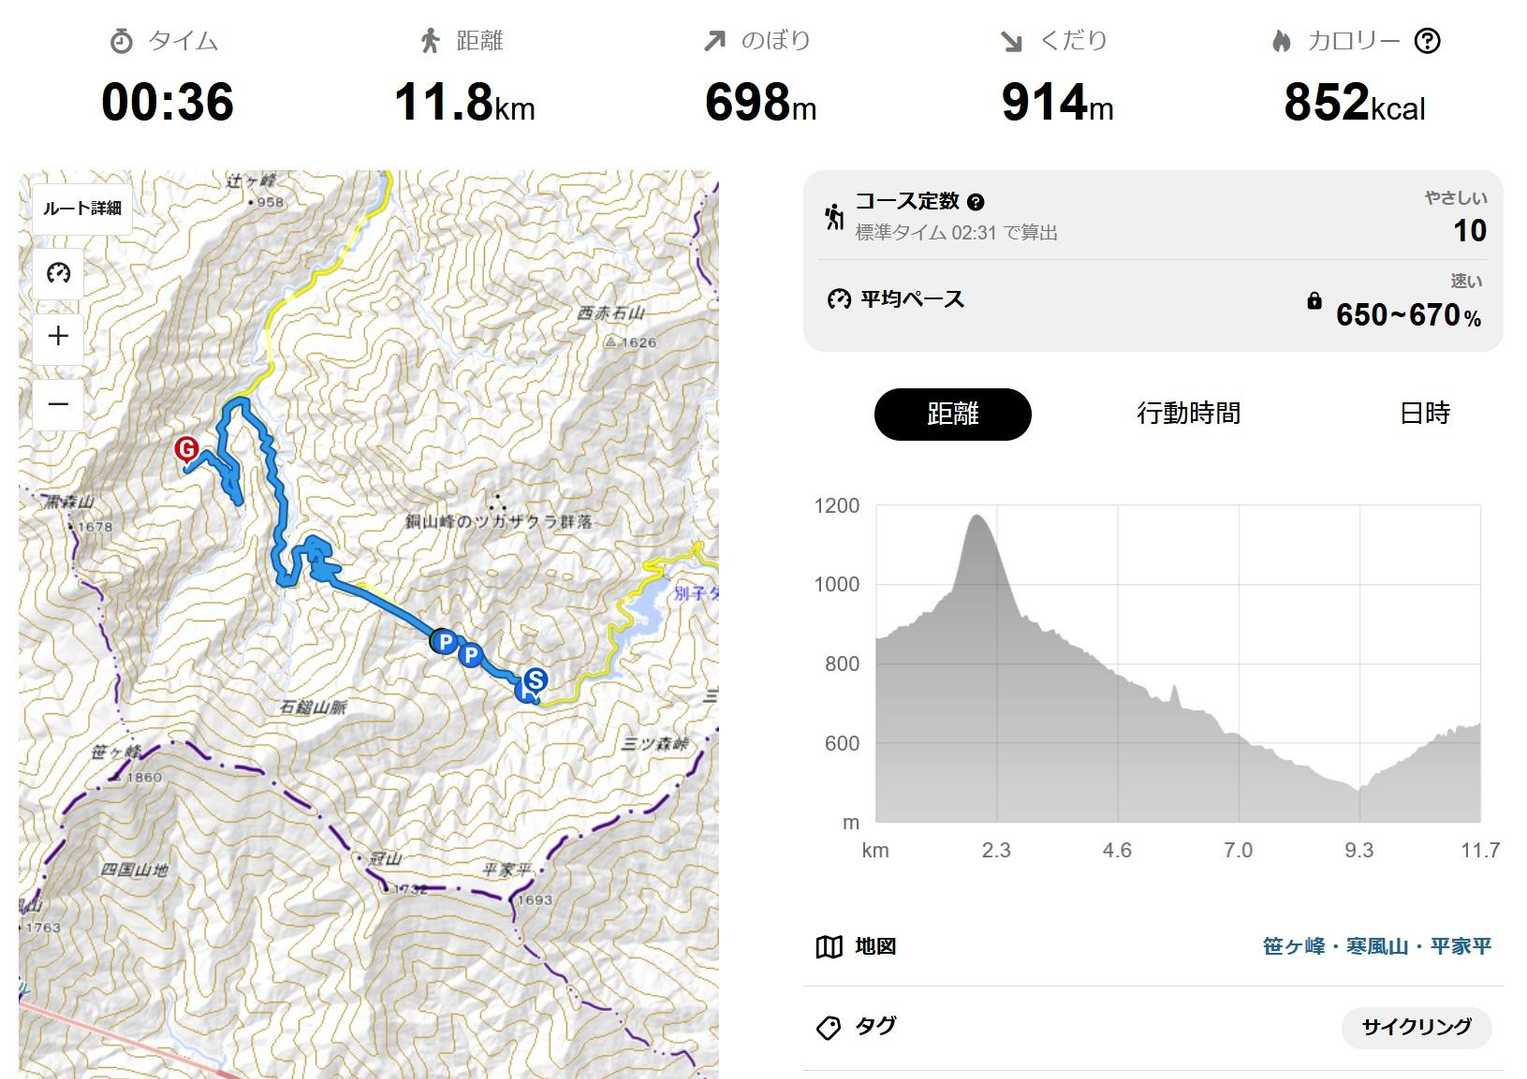Open the 笹ヶ峰・寒風山・平家平 map link
The image size is (1527, 1079).
tap(1376, 947)
